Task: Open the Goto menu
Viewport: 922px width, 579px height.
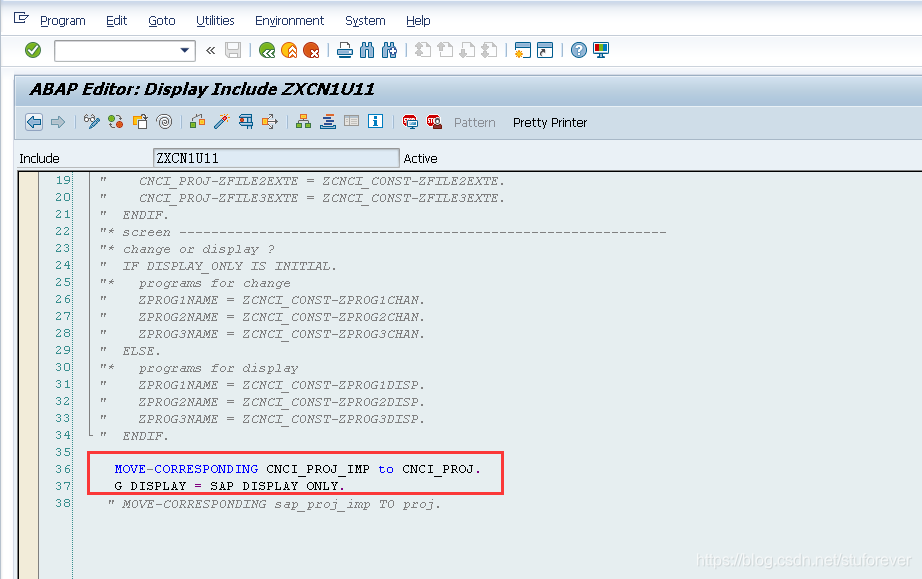Action: pos(162,21)
